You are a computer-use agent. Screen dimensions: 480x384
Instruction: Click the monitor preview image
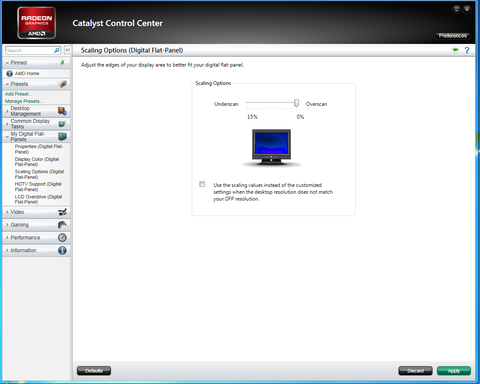pos(272,147)
